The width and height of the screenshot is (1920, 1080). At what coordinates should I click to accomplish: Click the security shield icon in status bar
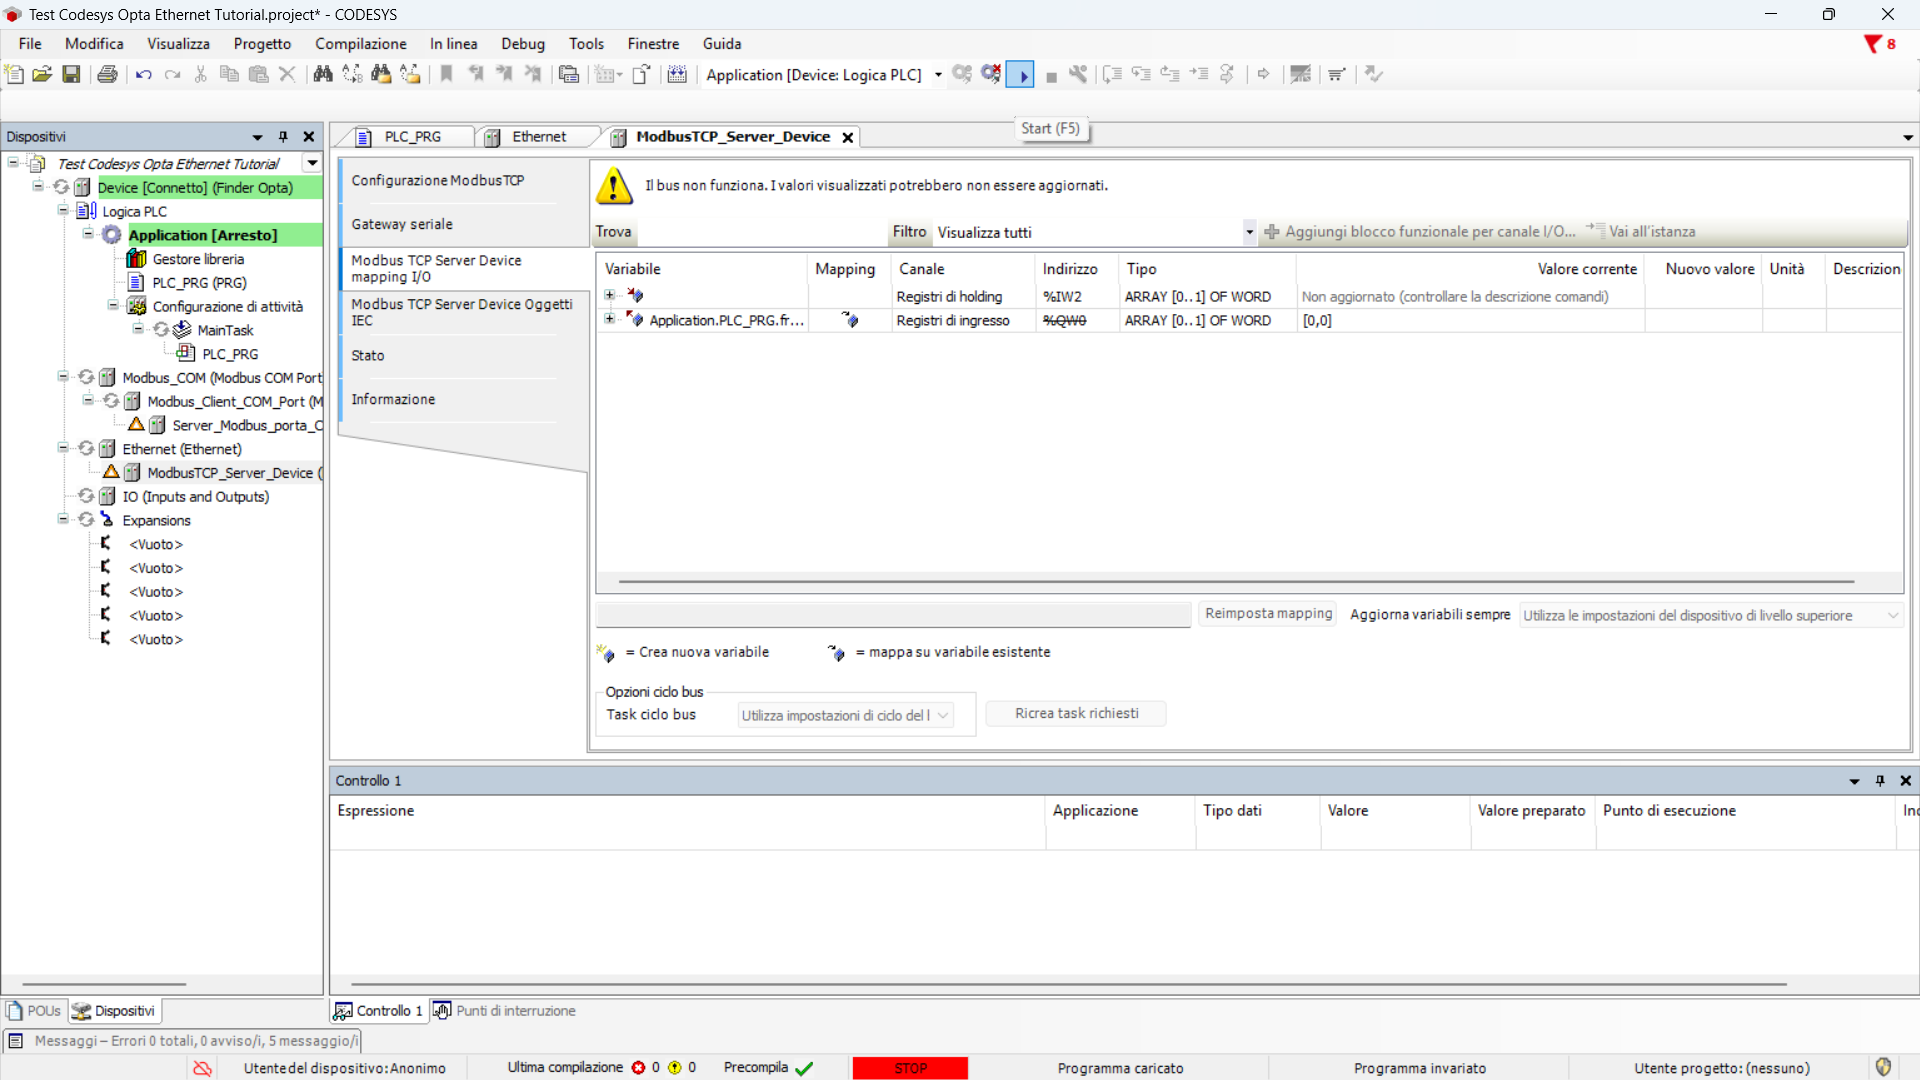click(x=1884, y=1067)
